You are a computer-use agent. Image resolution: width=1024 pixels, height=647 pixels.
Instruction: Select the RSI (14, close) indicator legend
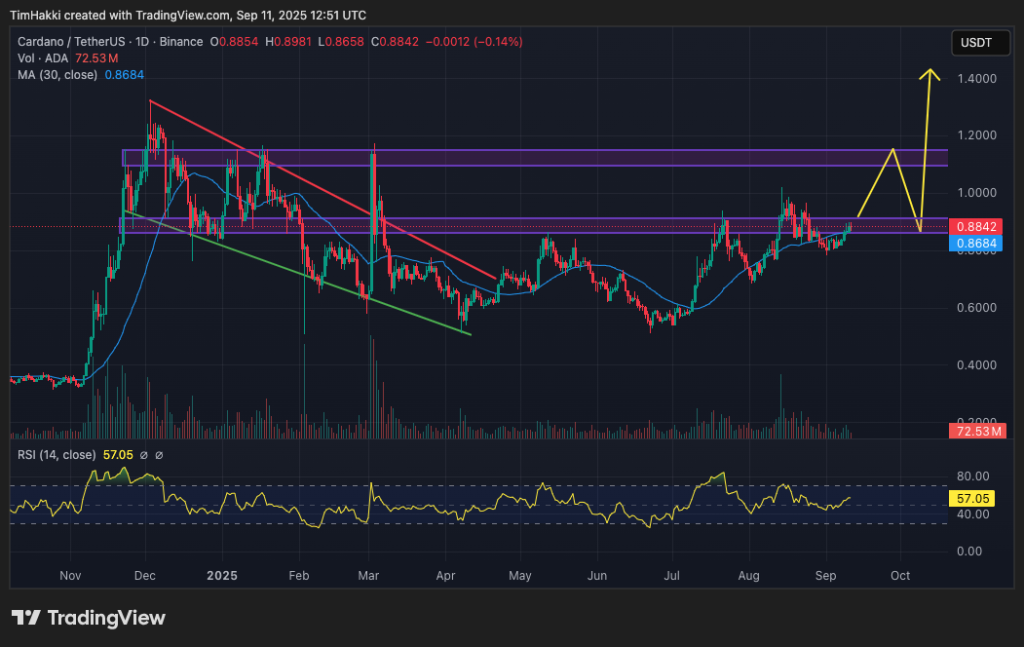tap(54, 455)
